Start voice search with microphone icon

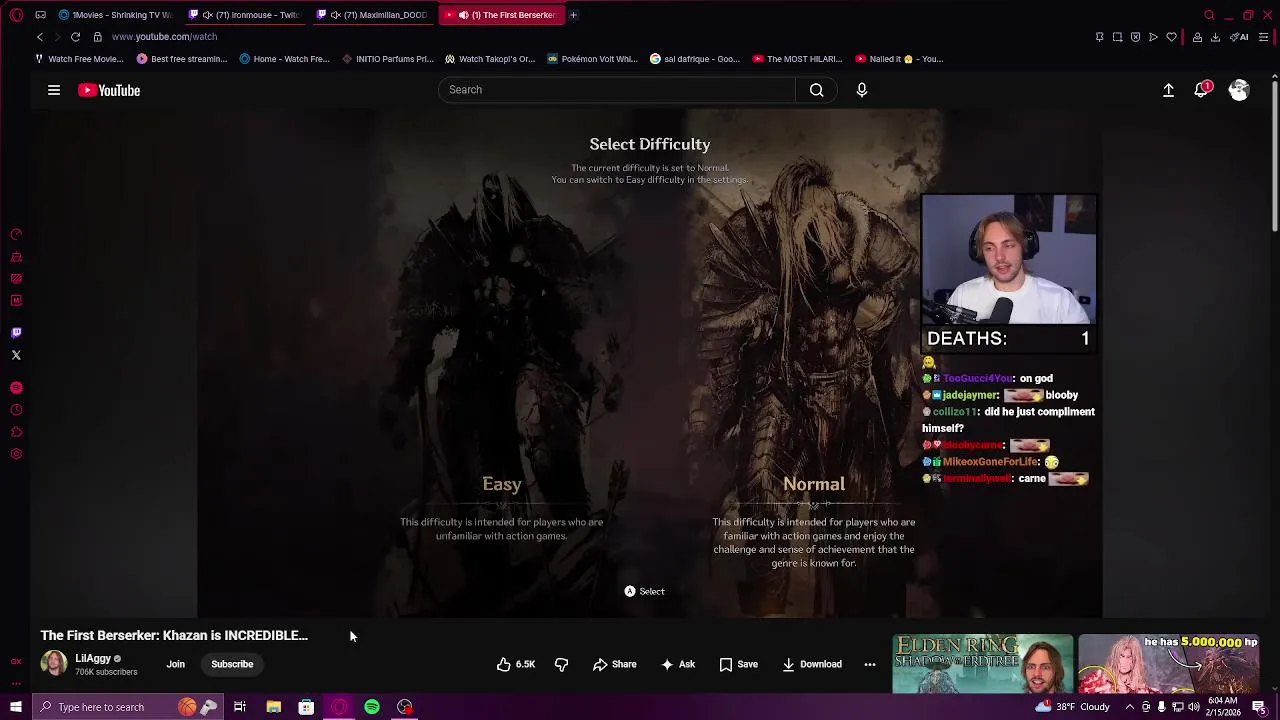click(862, 90)
